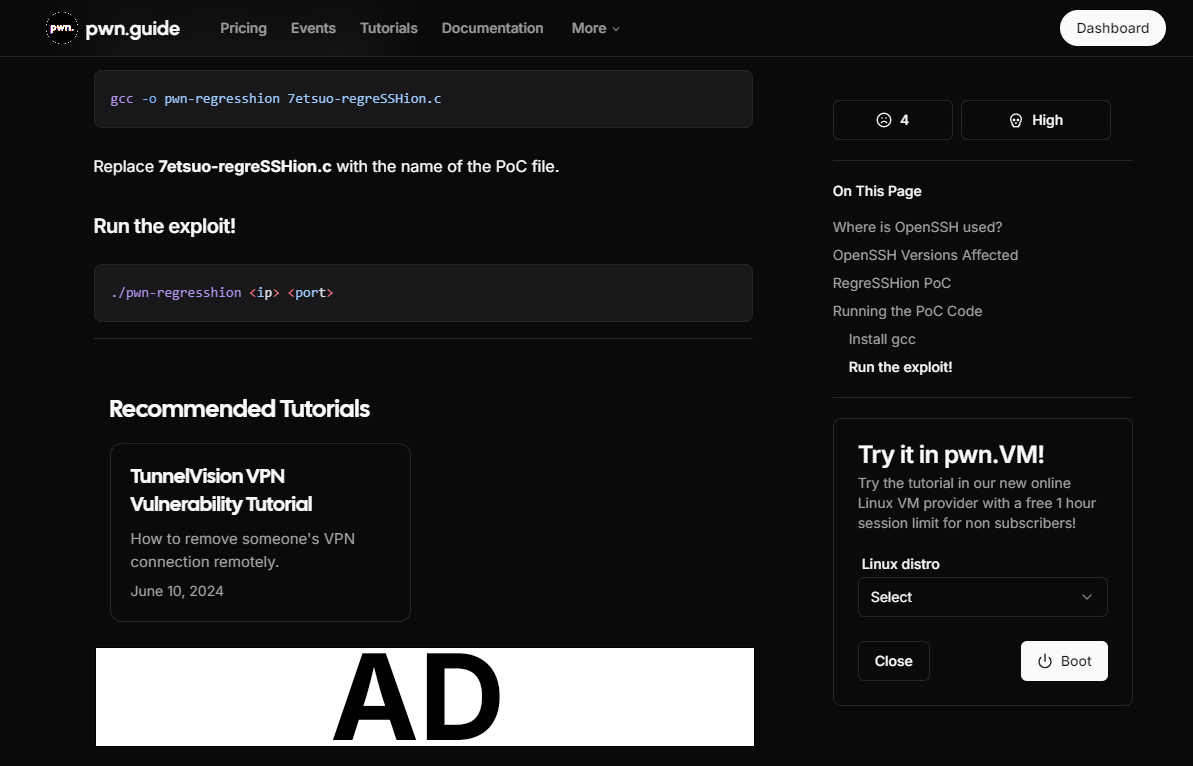
Task: Click the Dashboard button
Action: click(x=1112, y=28)
